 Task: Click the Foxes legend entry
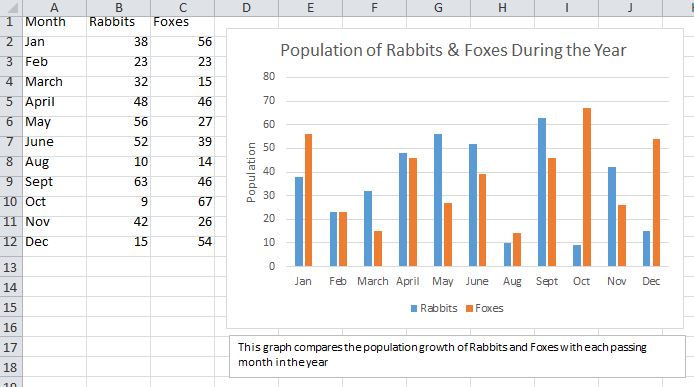[485, 308]
